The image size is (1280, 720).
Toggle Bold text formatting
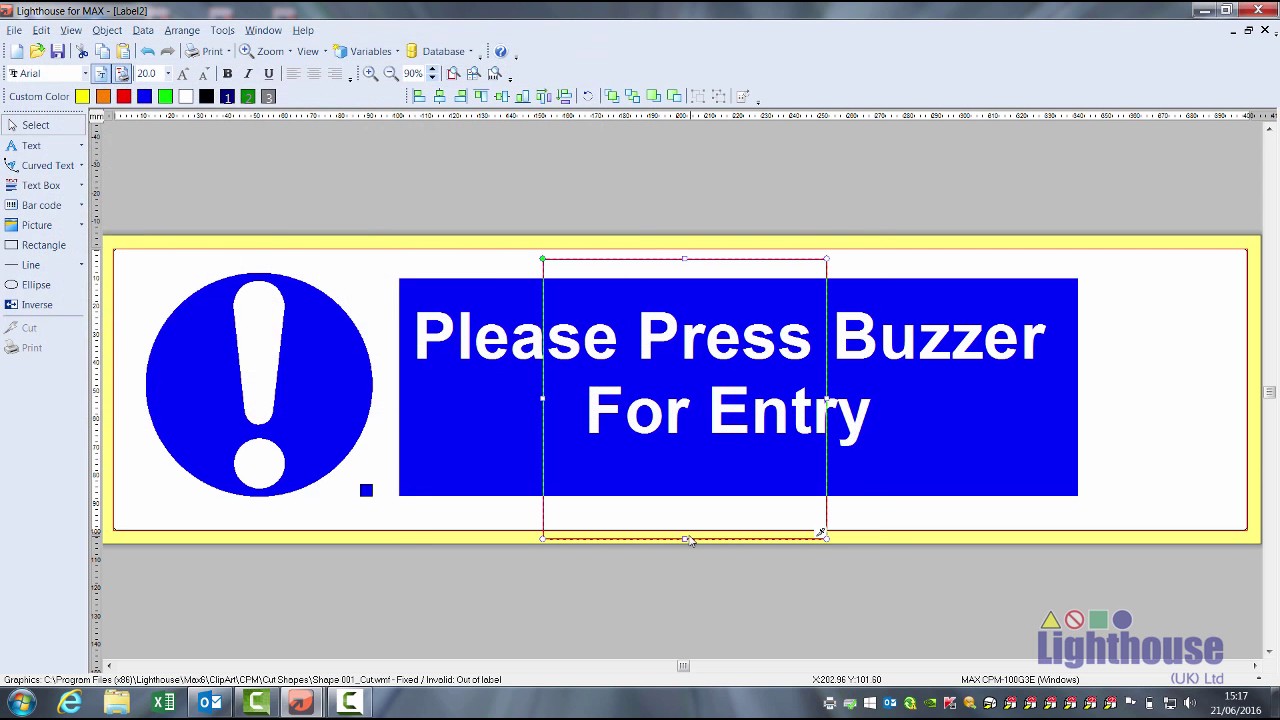[227, 74]
